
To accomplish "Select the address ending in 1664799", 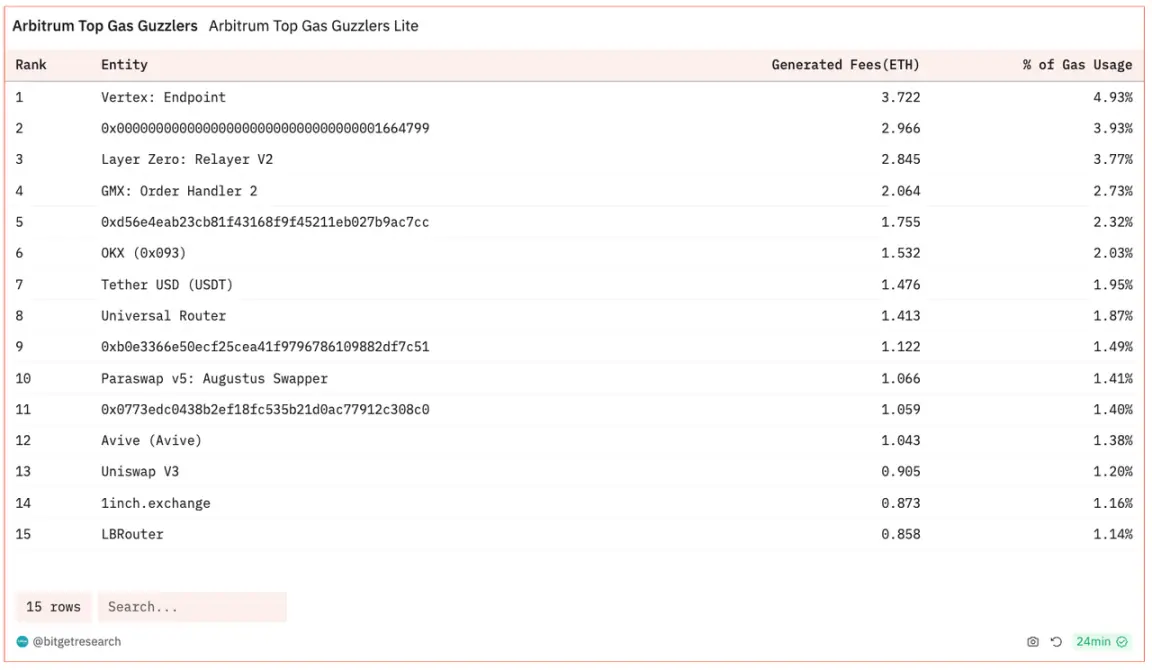I will pyautogui.click(x=265, y=128).
